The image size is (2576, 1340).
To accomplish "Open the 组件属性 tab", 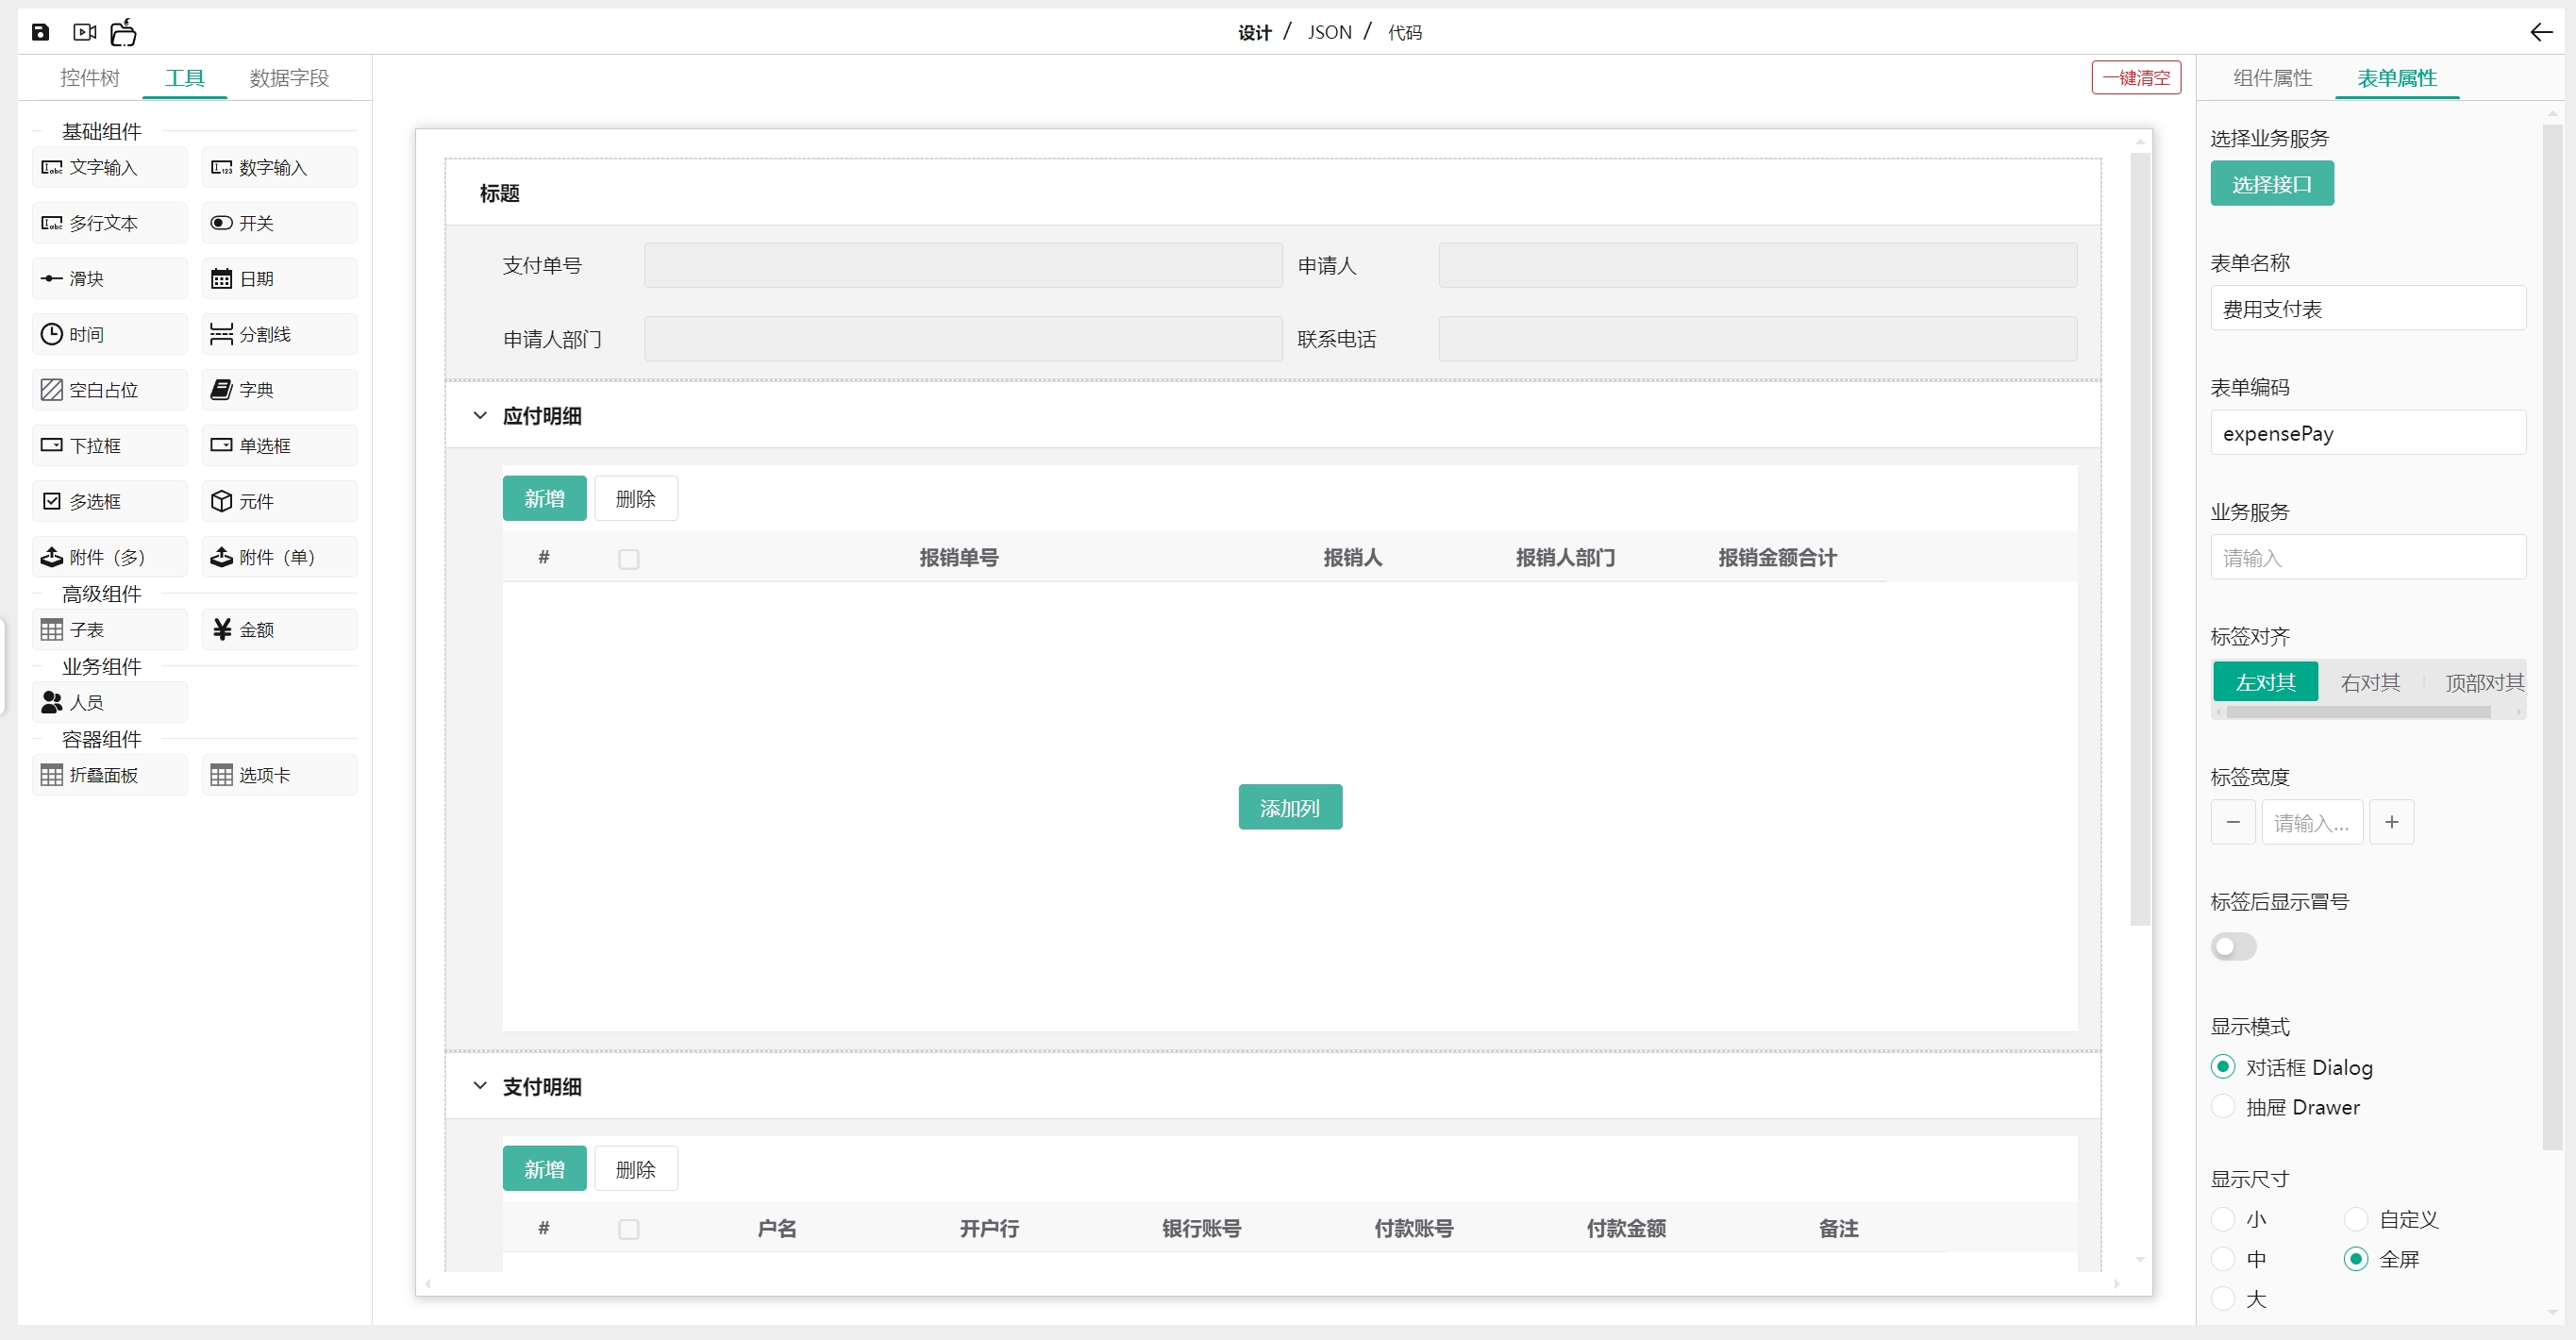I will (2272, 78).
